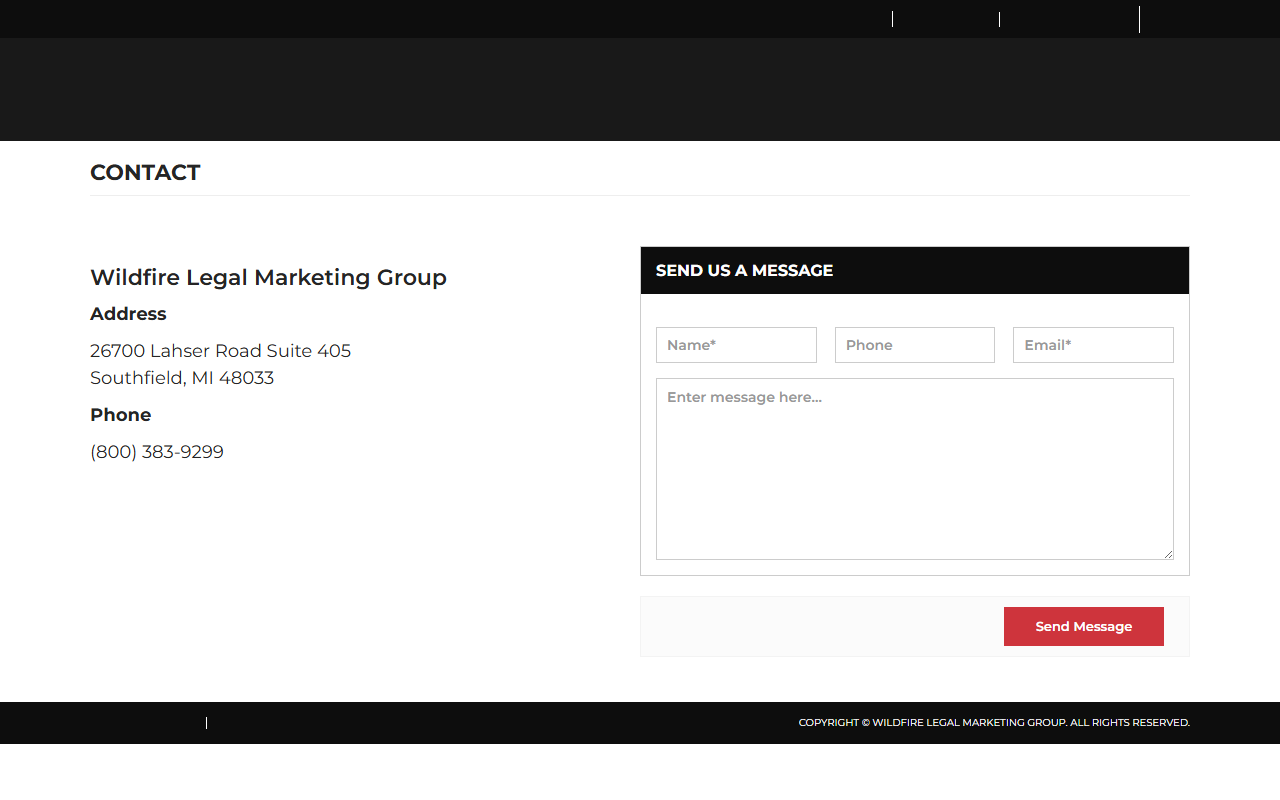Screen dimensions: 1280x800
Task: Click the footer copyright notice text
Action: point(994,723)
